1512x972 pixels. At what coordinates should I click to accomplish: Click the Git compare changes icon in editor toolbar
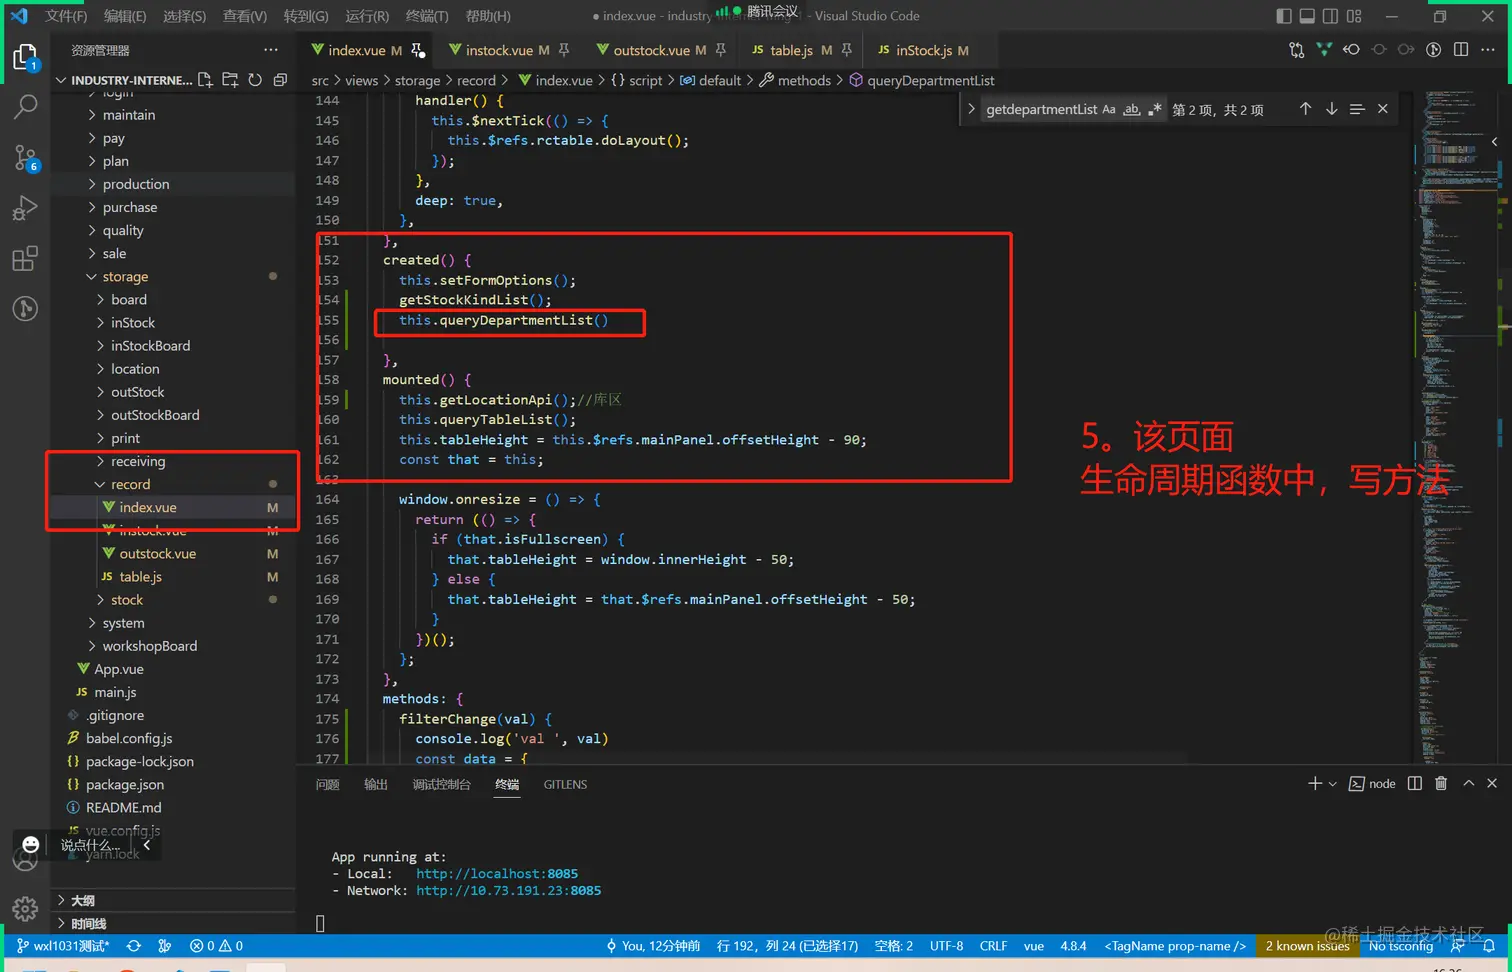(1297, 50)
